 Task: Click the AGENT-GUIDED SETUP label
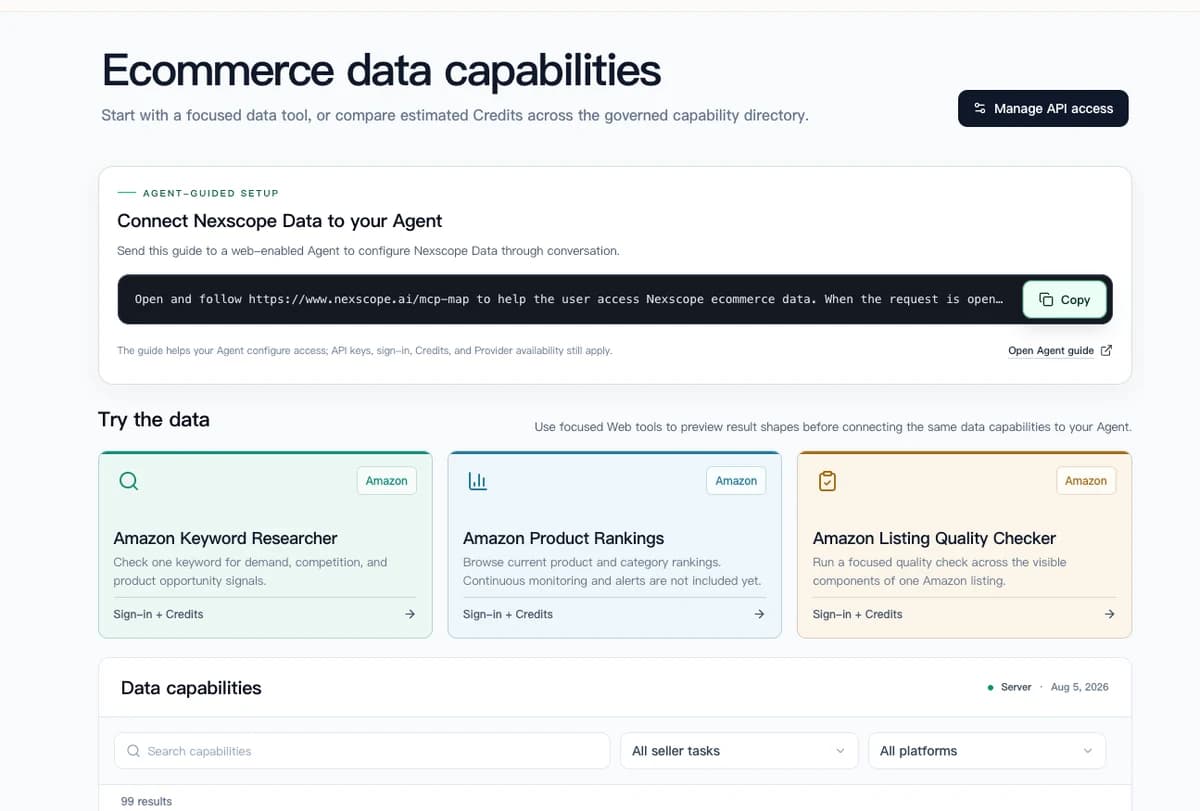[x=211, y=193]
